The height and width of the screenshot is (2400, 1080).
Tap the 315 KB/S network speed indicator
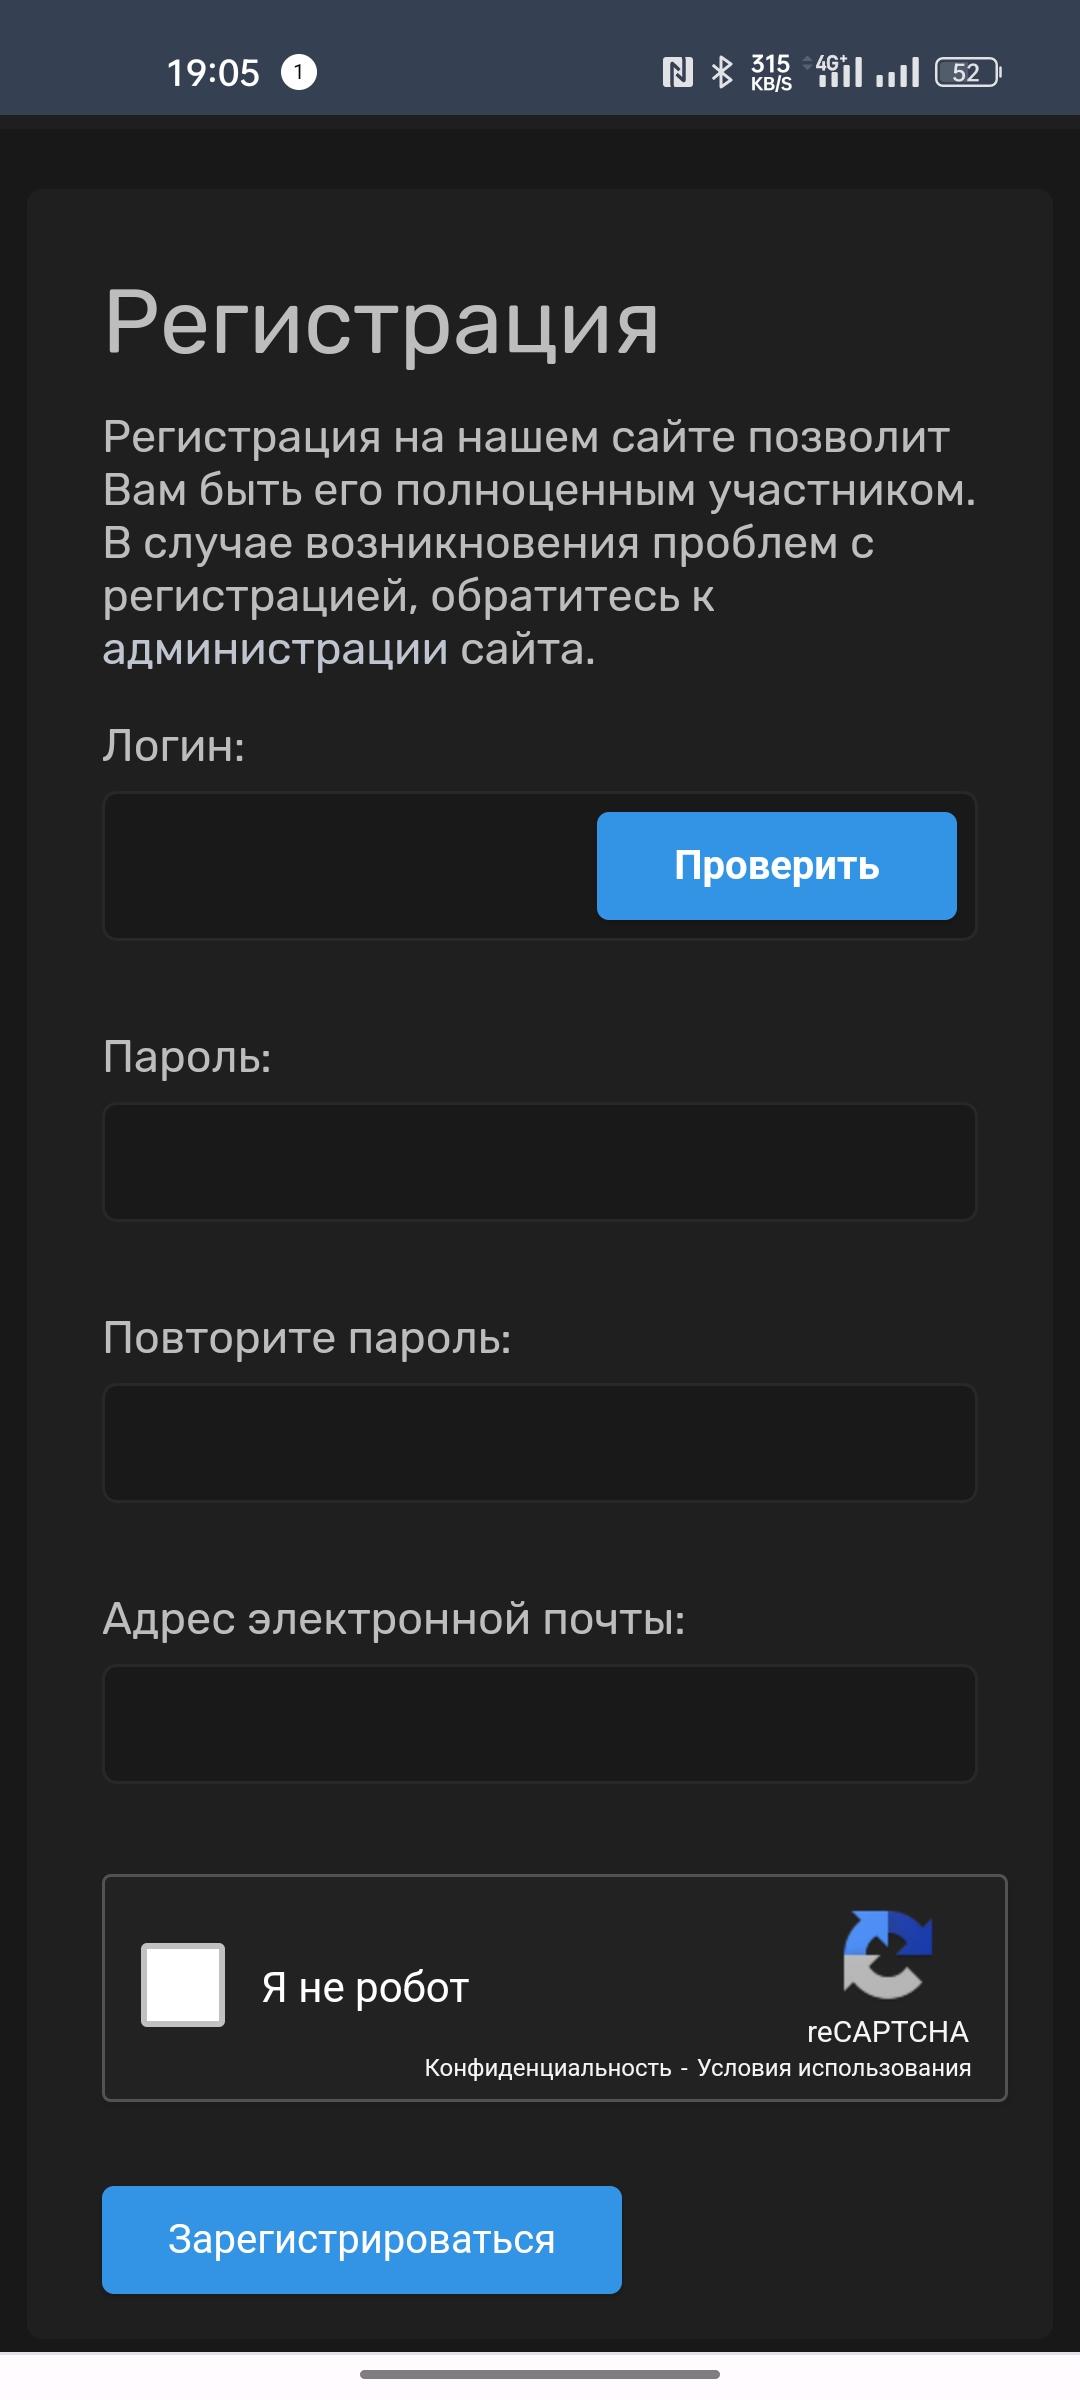(771, 72)
